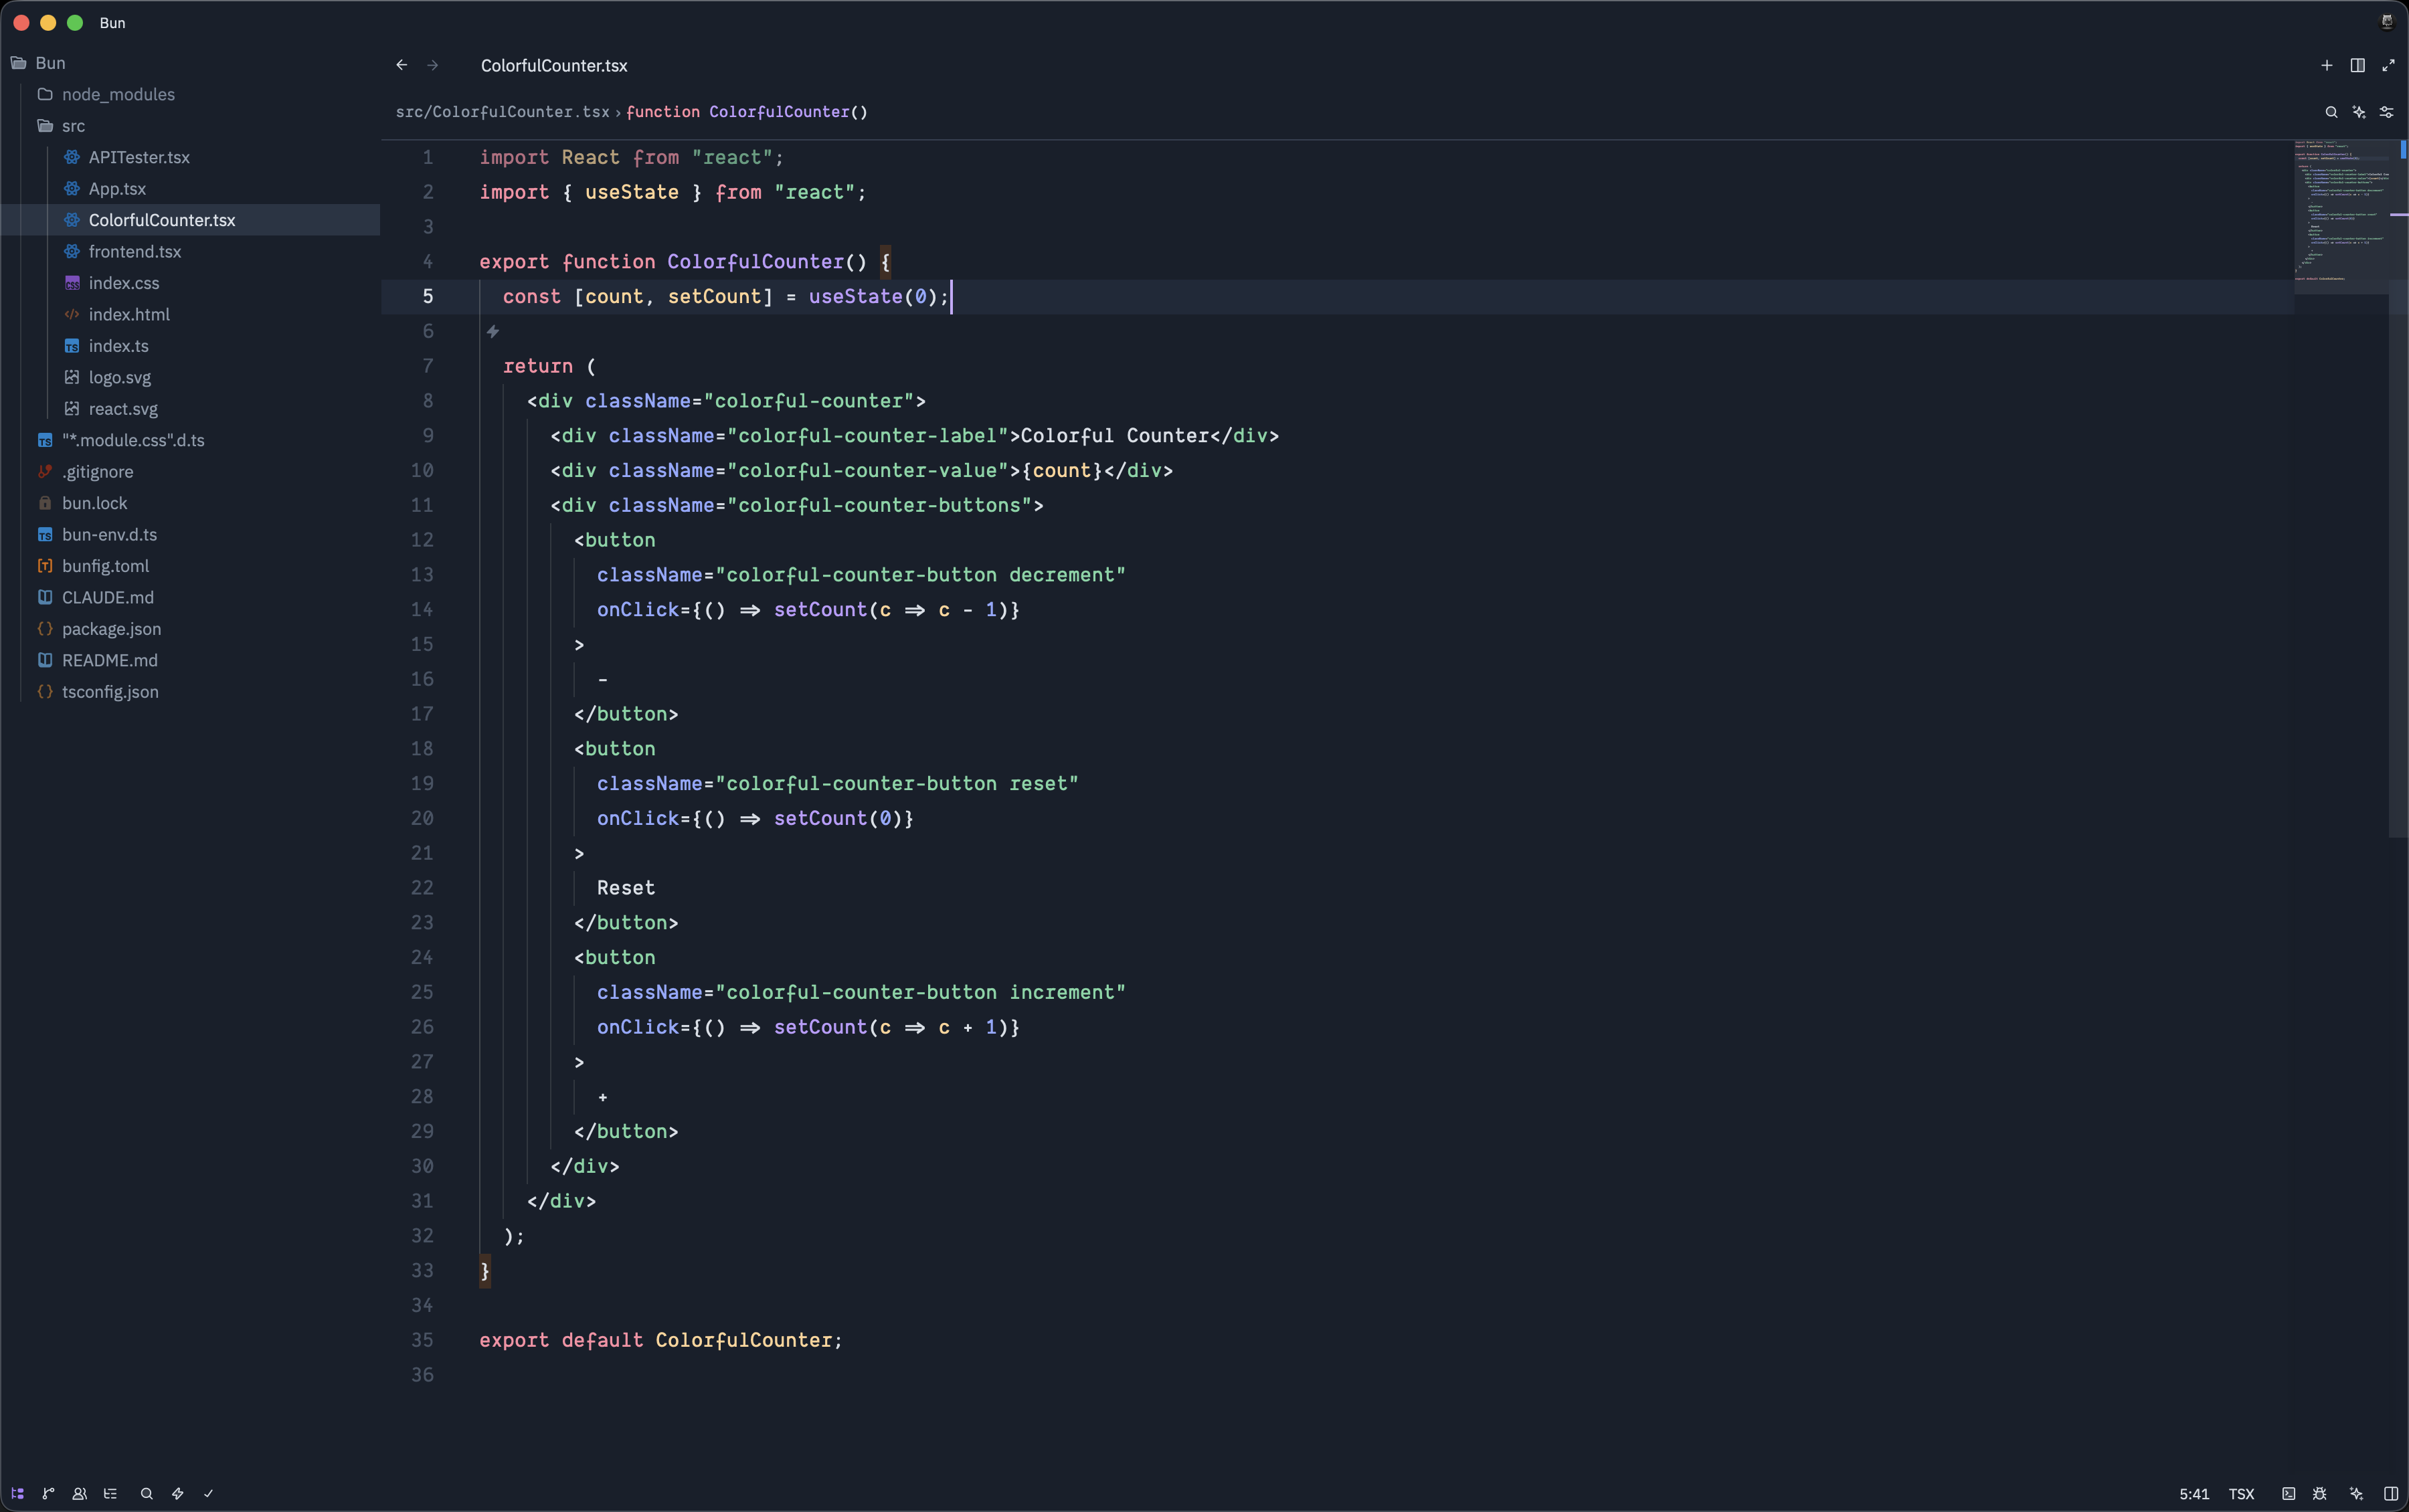Click the inline assist sparkle icon in toolbar

(2359, 112)
